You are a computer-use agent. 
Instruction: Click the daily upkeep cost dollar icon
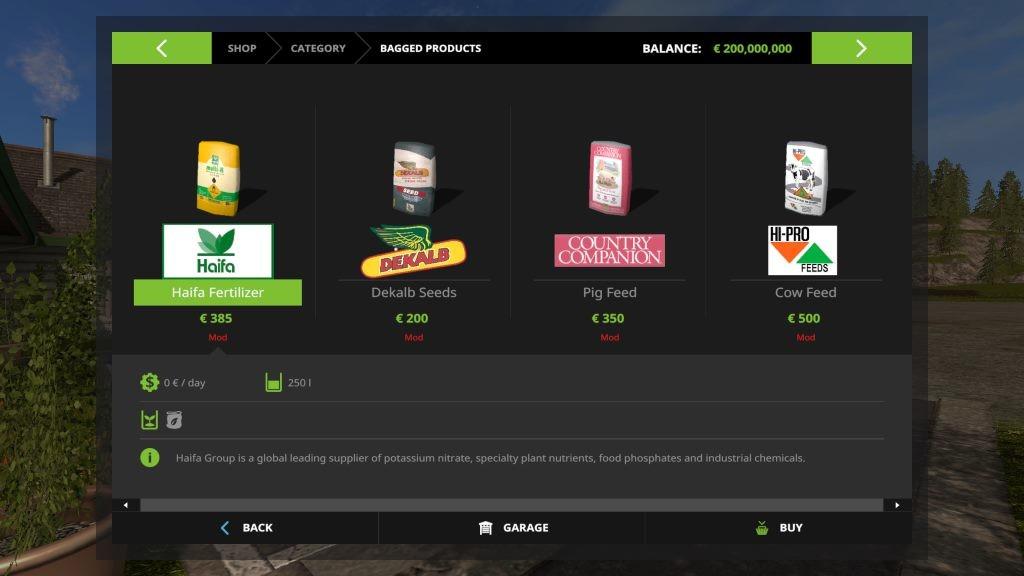coord(150,382)
